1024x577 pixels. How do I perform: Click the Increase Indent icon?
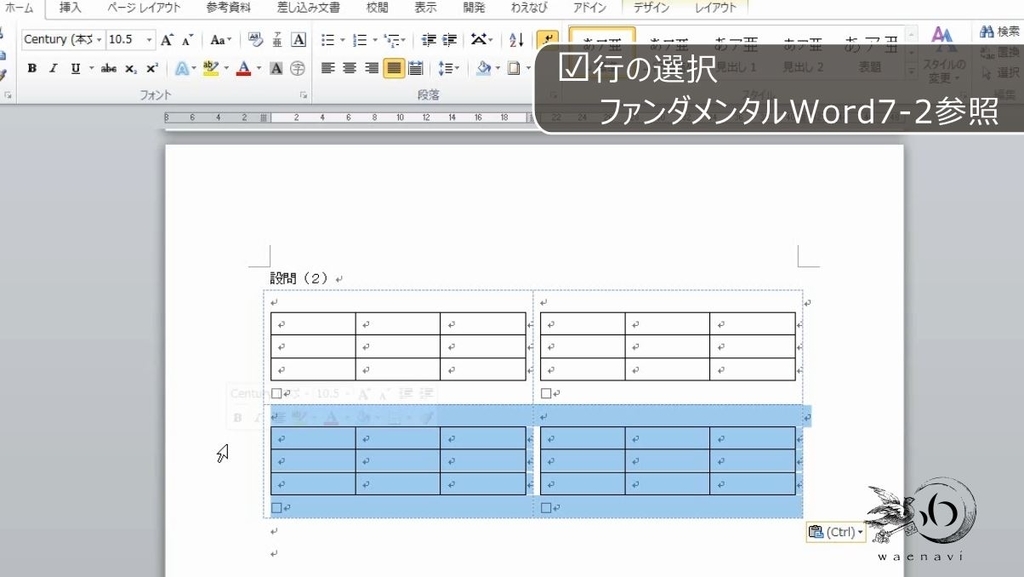click(x=449, y=40)
